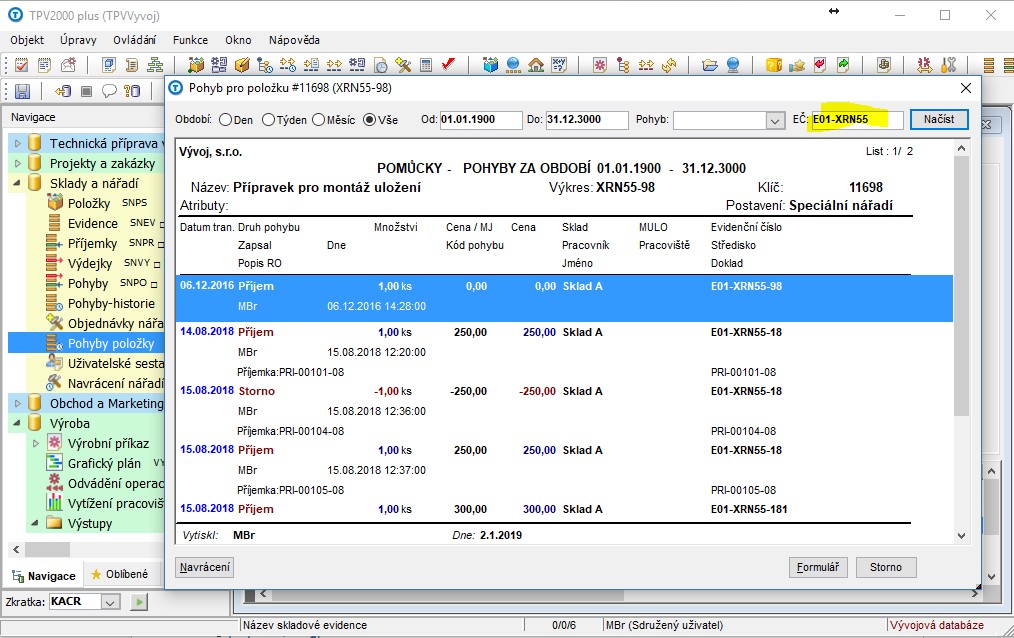Image resolution: width=1014 pixels, height=638 pixels.
Task: Click the report vertical scrollbar thumb
Action: coord(962,285)
